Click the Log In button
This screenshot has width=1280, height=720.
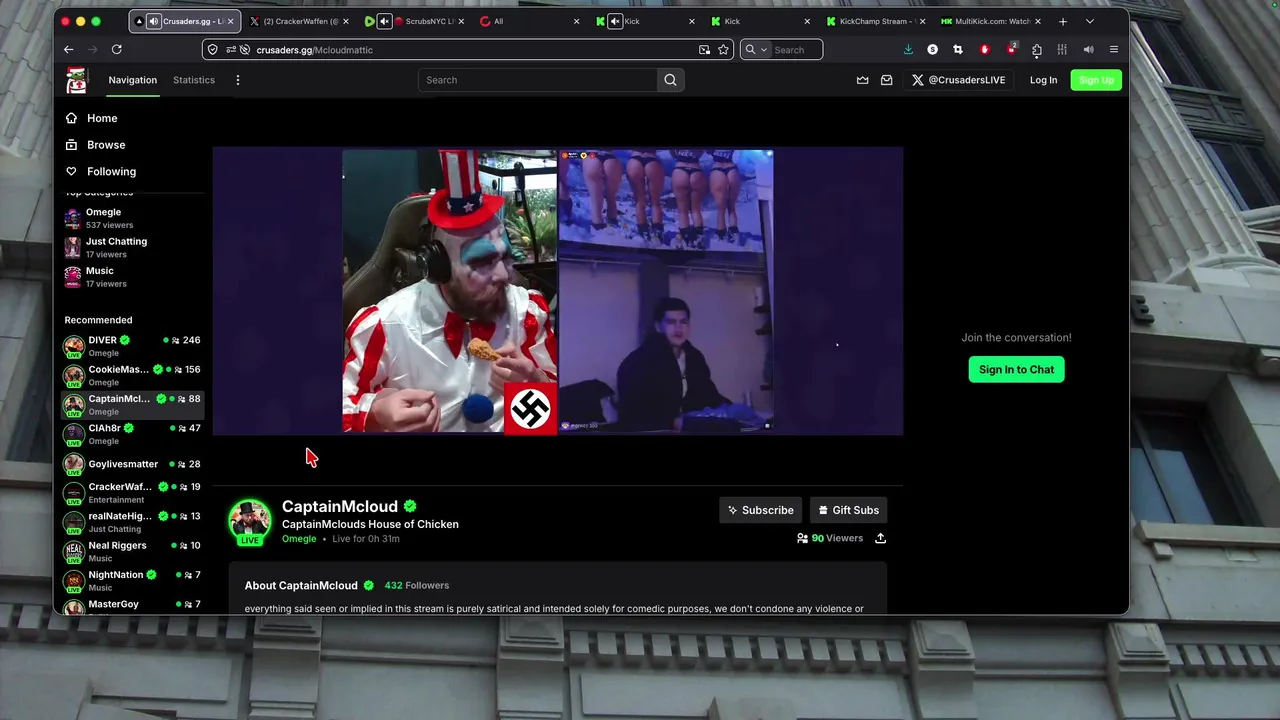1043,80
